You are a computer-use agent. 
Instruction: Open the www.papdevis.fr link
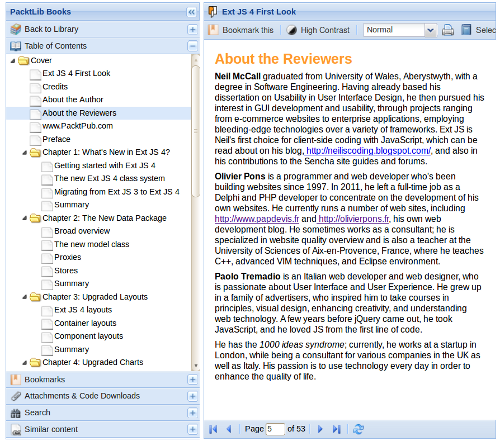[257, 219]
